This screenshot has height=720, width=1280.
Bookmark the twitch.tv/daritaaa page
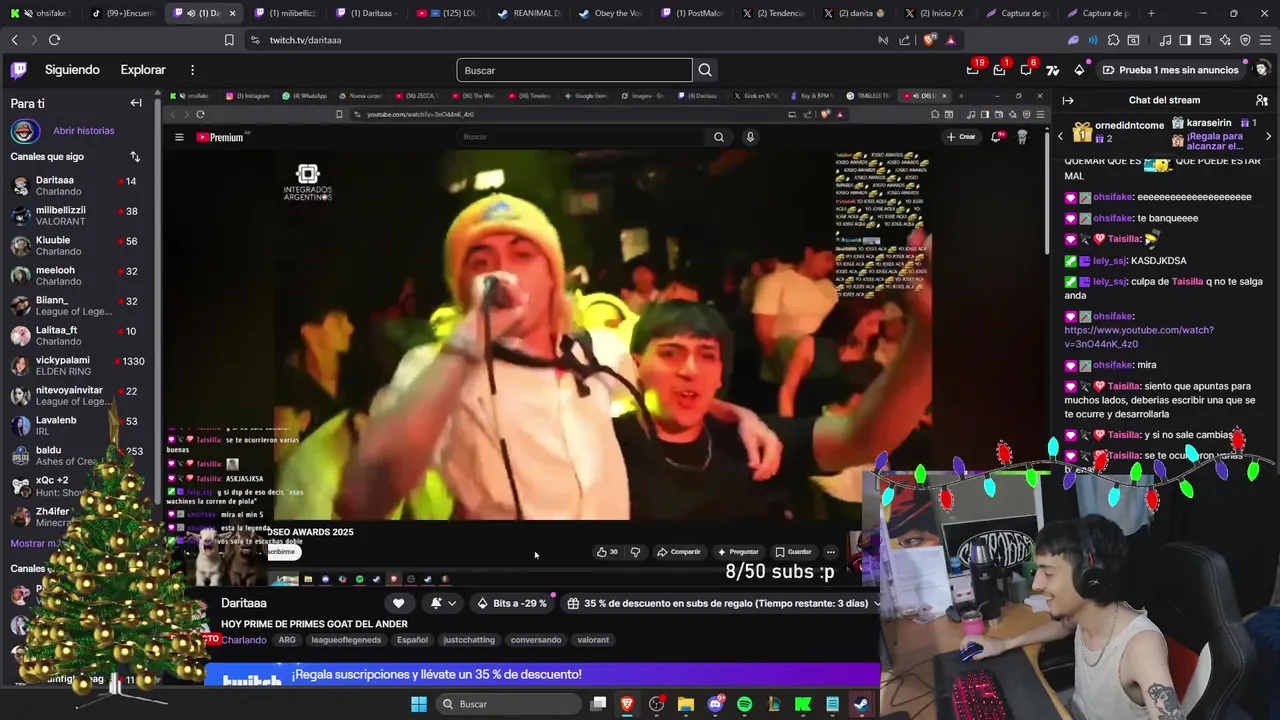tap(229, 40)
